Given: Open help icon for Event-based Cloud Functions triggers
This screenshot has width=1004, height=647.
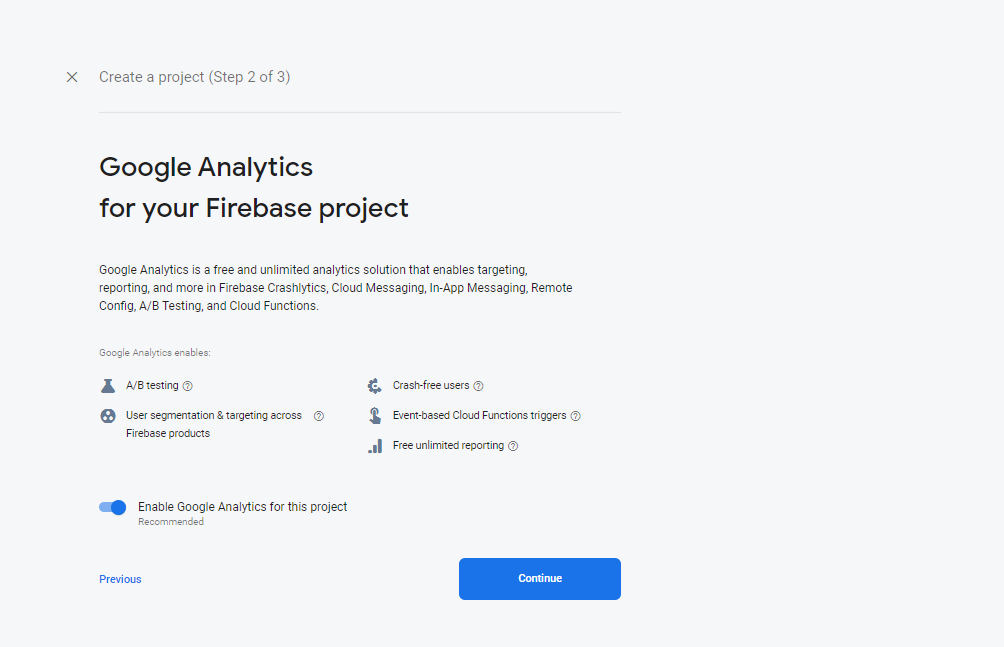Looking at the screenshot, I should click(x=576, y=416).
